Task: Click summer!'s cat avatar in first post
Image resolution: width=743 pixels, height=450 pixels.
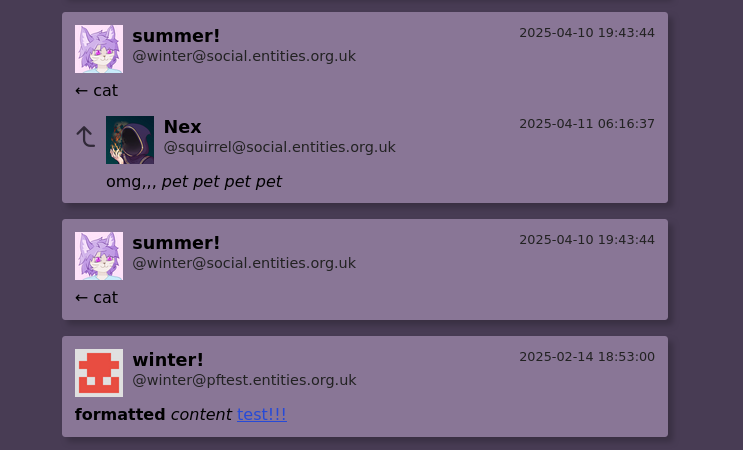Action: click(x=99, y=49)
